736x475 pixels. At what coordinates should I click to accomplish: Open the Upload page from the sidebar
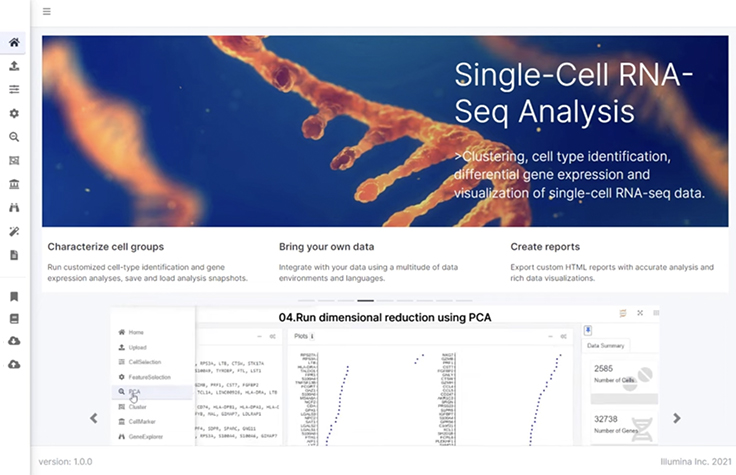[14, 66]
